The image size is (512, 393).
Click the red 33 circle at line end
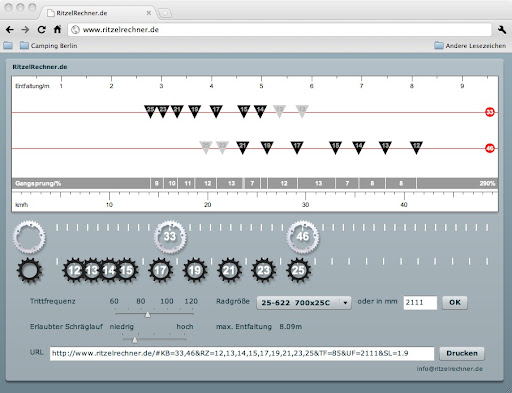coord(490,112)
